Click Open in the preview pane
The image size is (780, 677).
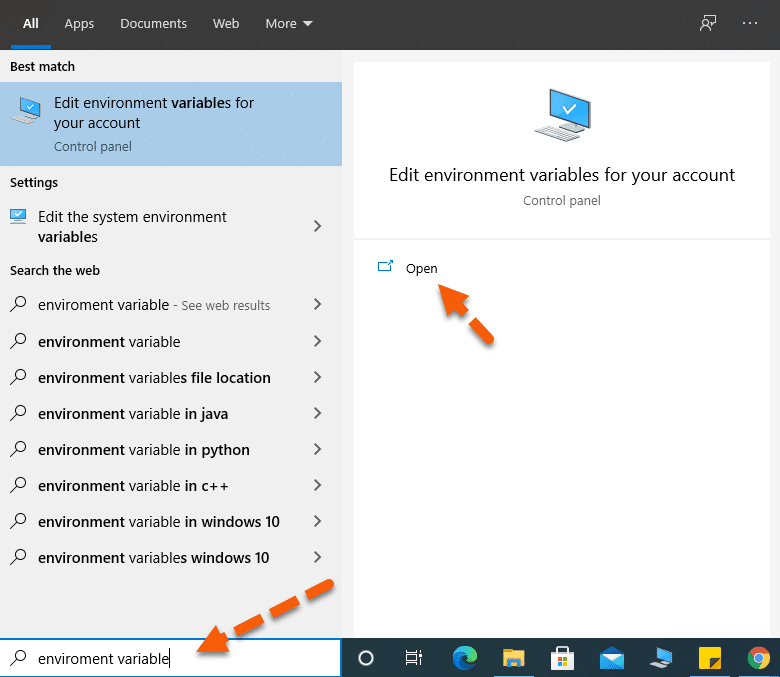421,268
